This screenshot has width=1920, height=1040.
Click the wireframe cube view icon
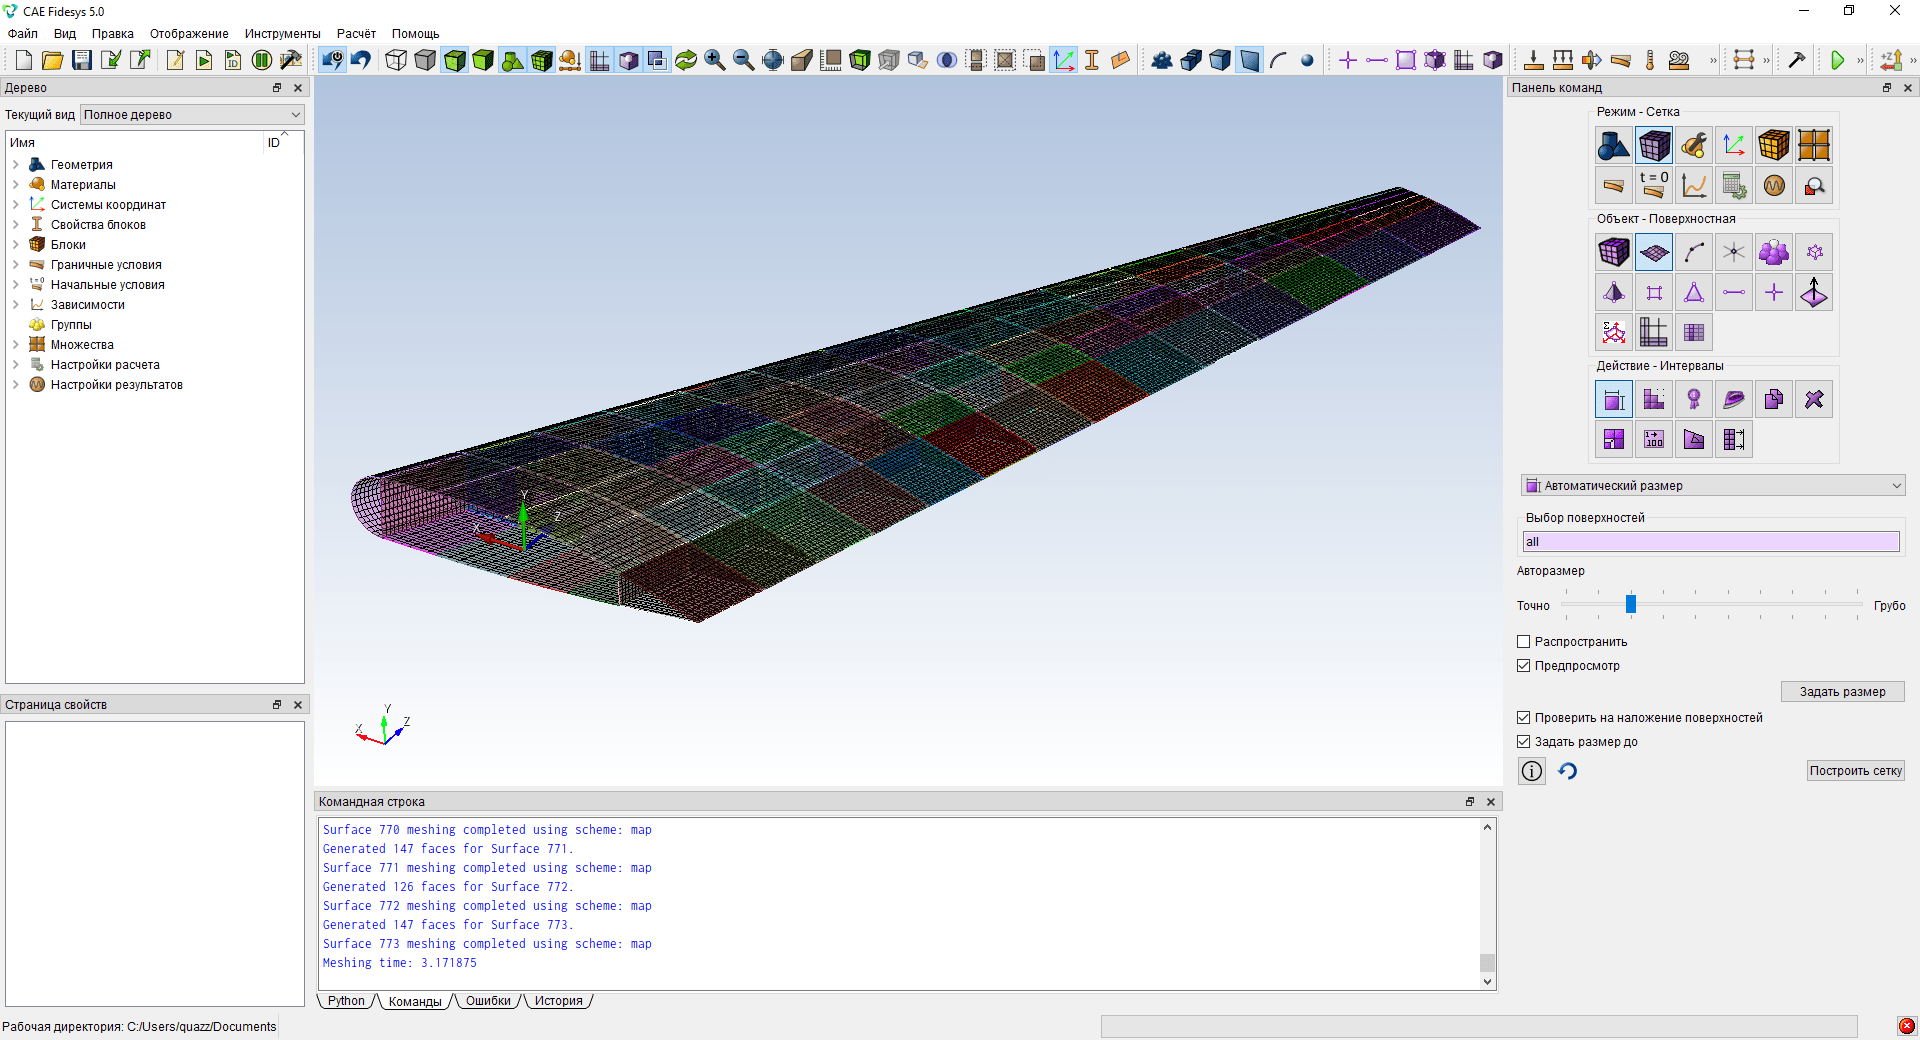(x=396, y=60)
